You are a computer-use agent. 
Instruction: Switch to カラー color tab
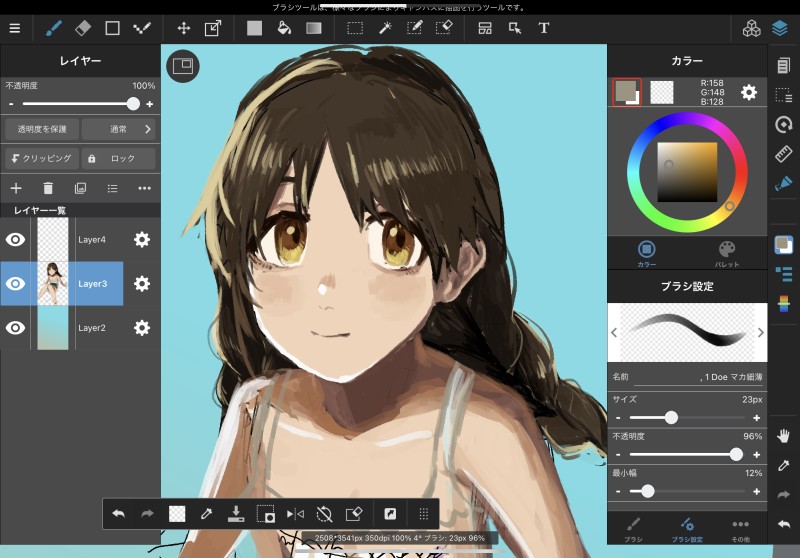point(646,253)
